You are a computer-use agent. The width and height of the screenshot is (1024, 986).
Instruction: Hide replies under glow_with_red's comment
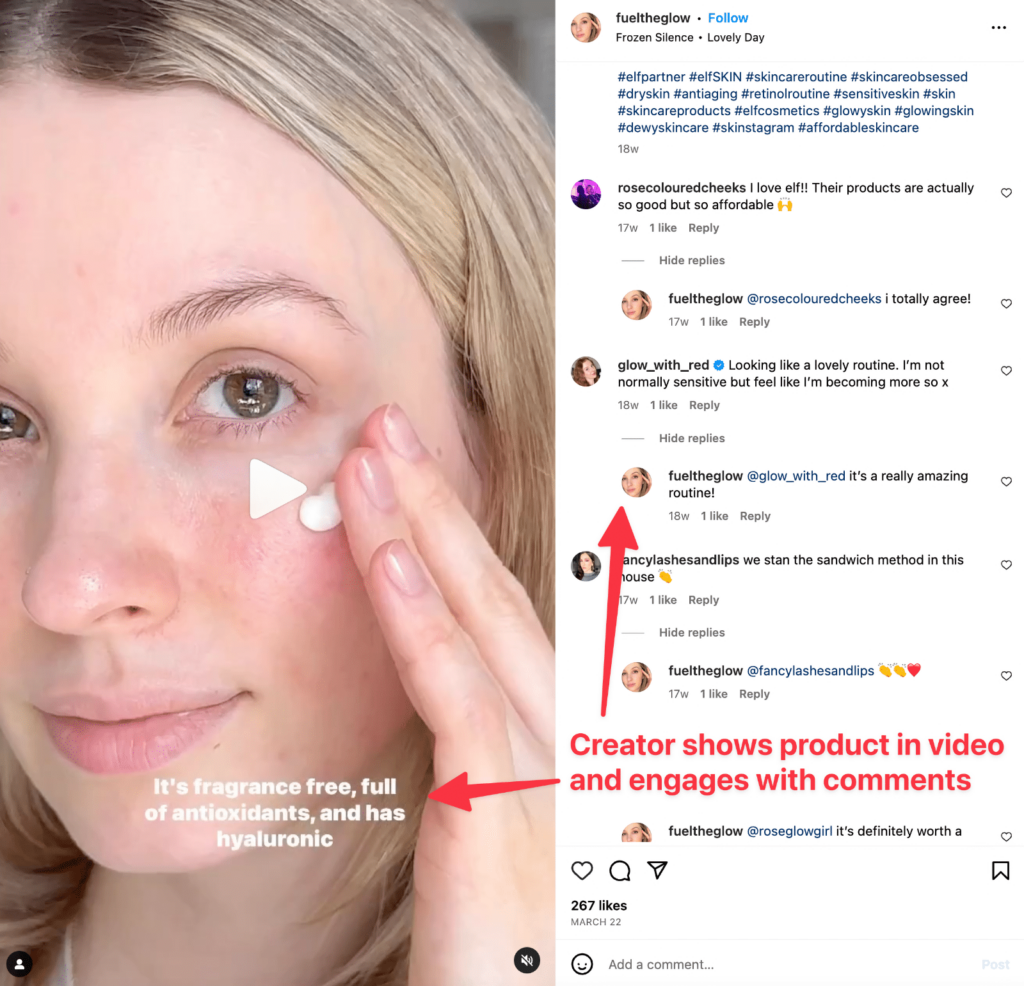(692, 438)
